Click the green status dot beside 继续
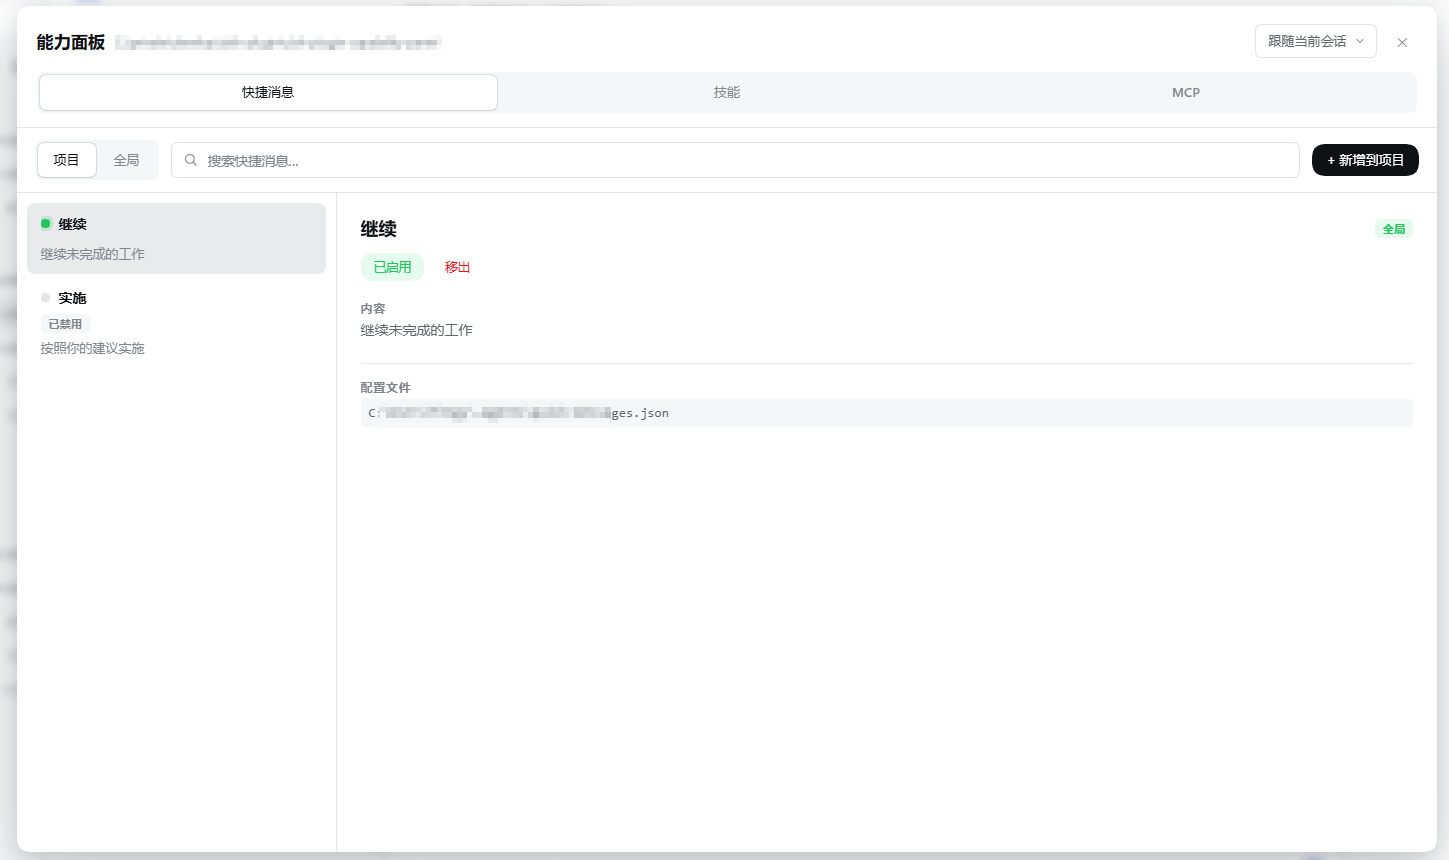Viewport: 1449px width, 860px height. click(x=46, y=224)
